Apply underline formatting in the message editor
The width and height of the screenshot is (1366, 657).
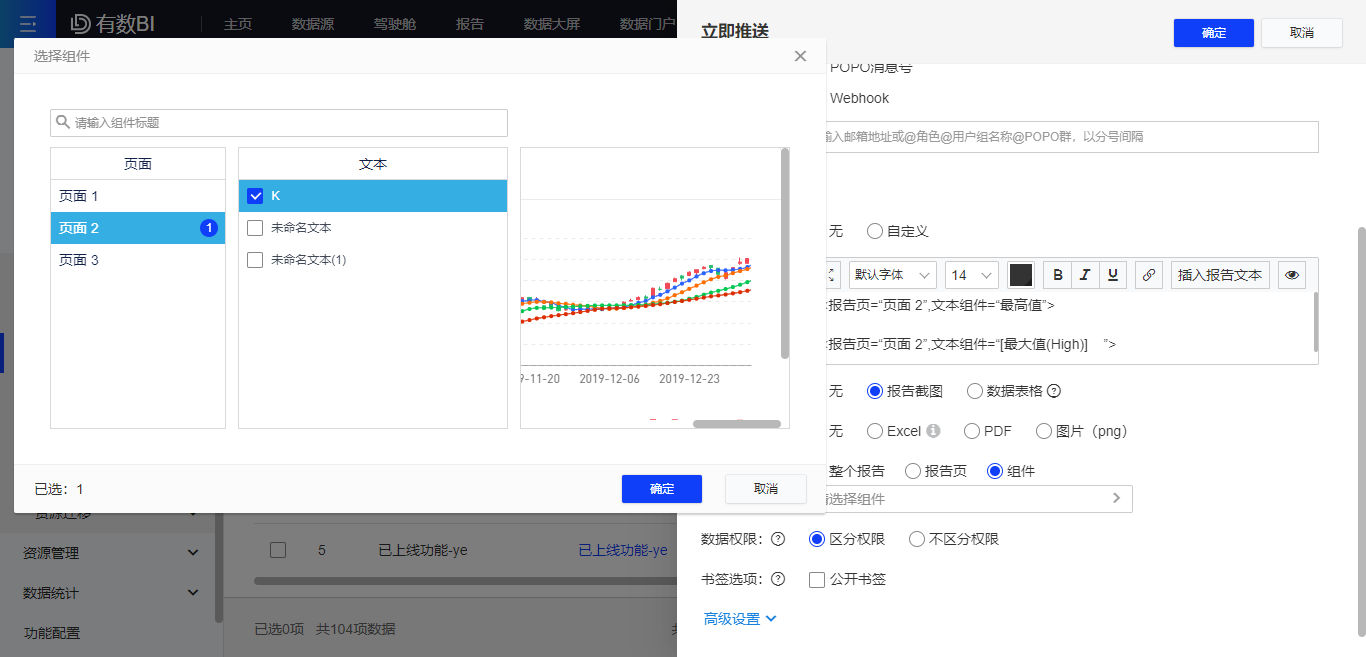(x=1112, y=274)
